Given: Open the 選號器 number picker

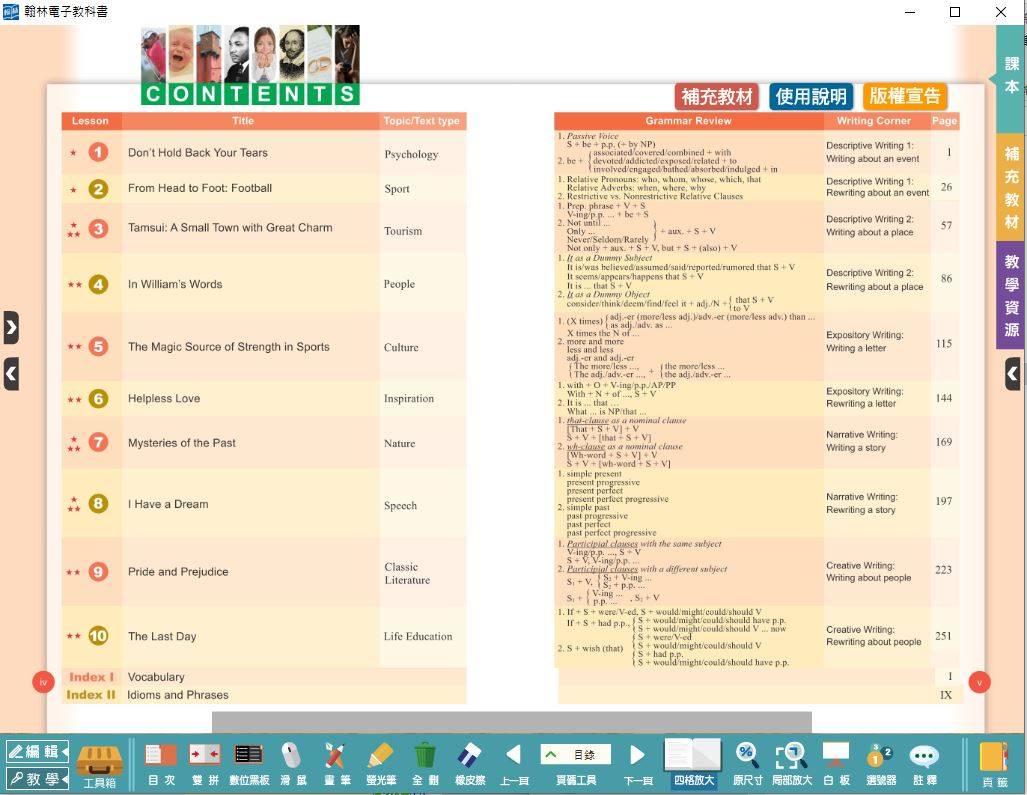Looking at the screenshot, I should coord(880,765).
